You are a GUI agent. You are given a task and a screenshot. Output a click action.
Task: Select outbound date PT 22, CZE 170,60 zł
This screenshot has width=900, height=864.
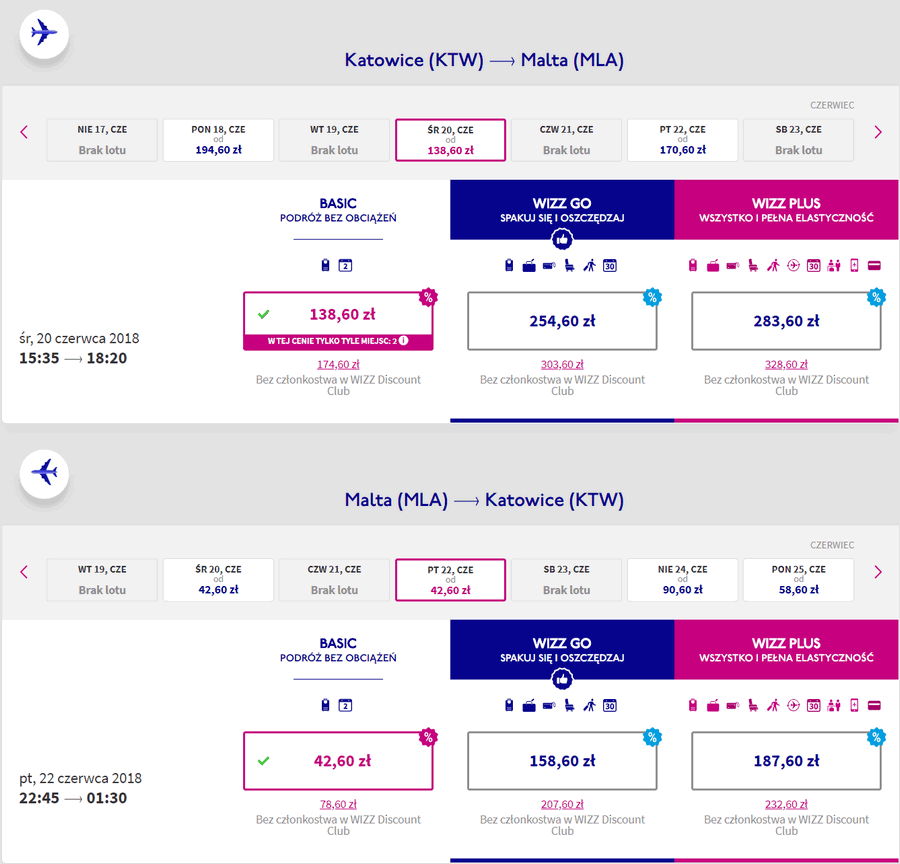click(682, 140)
